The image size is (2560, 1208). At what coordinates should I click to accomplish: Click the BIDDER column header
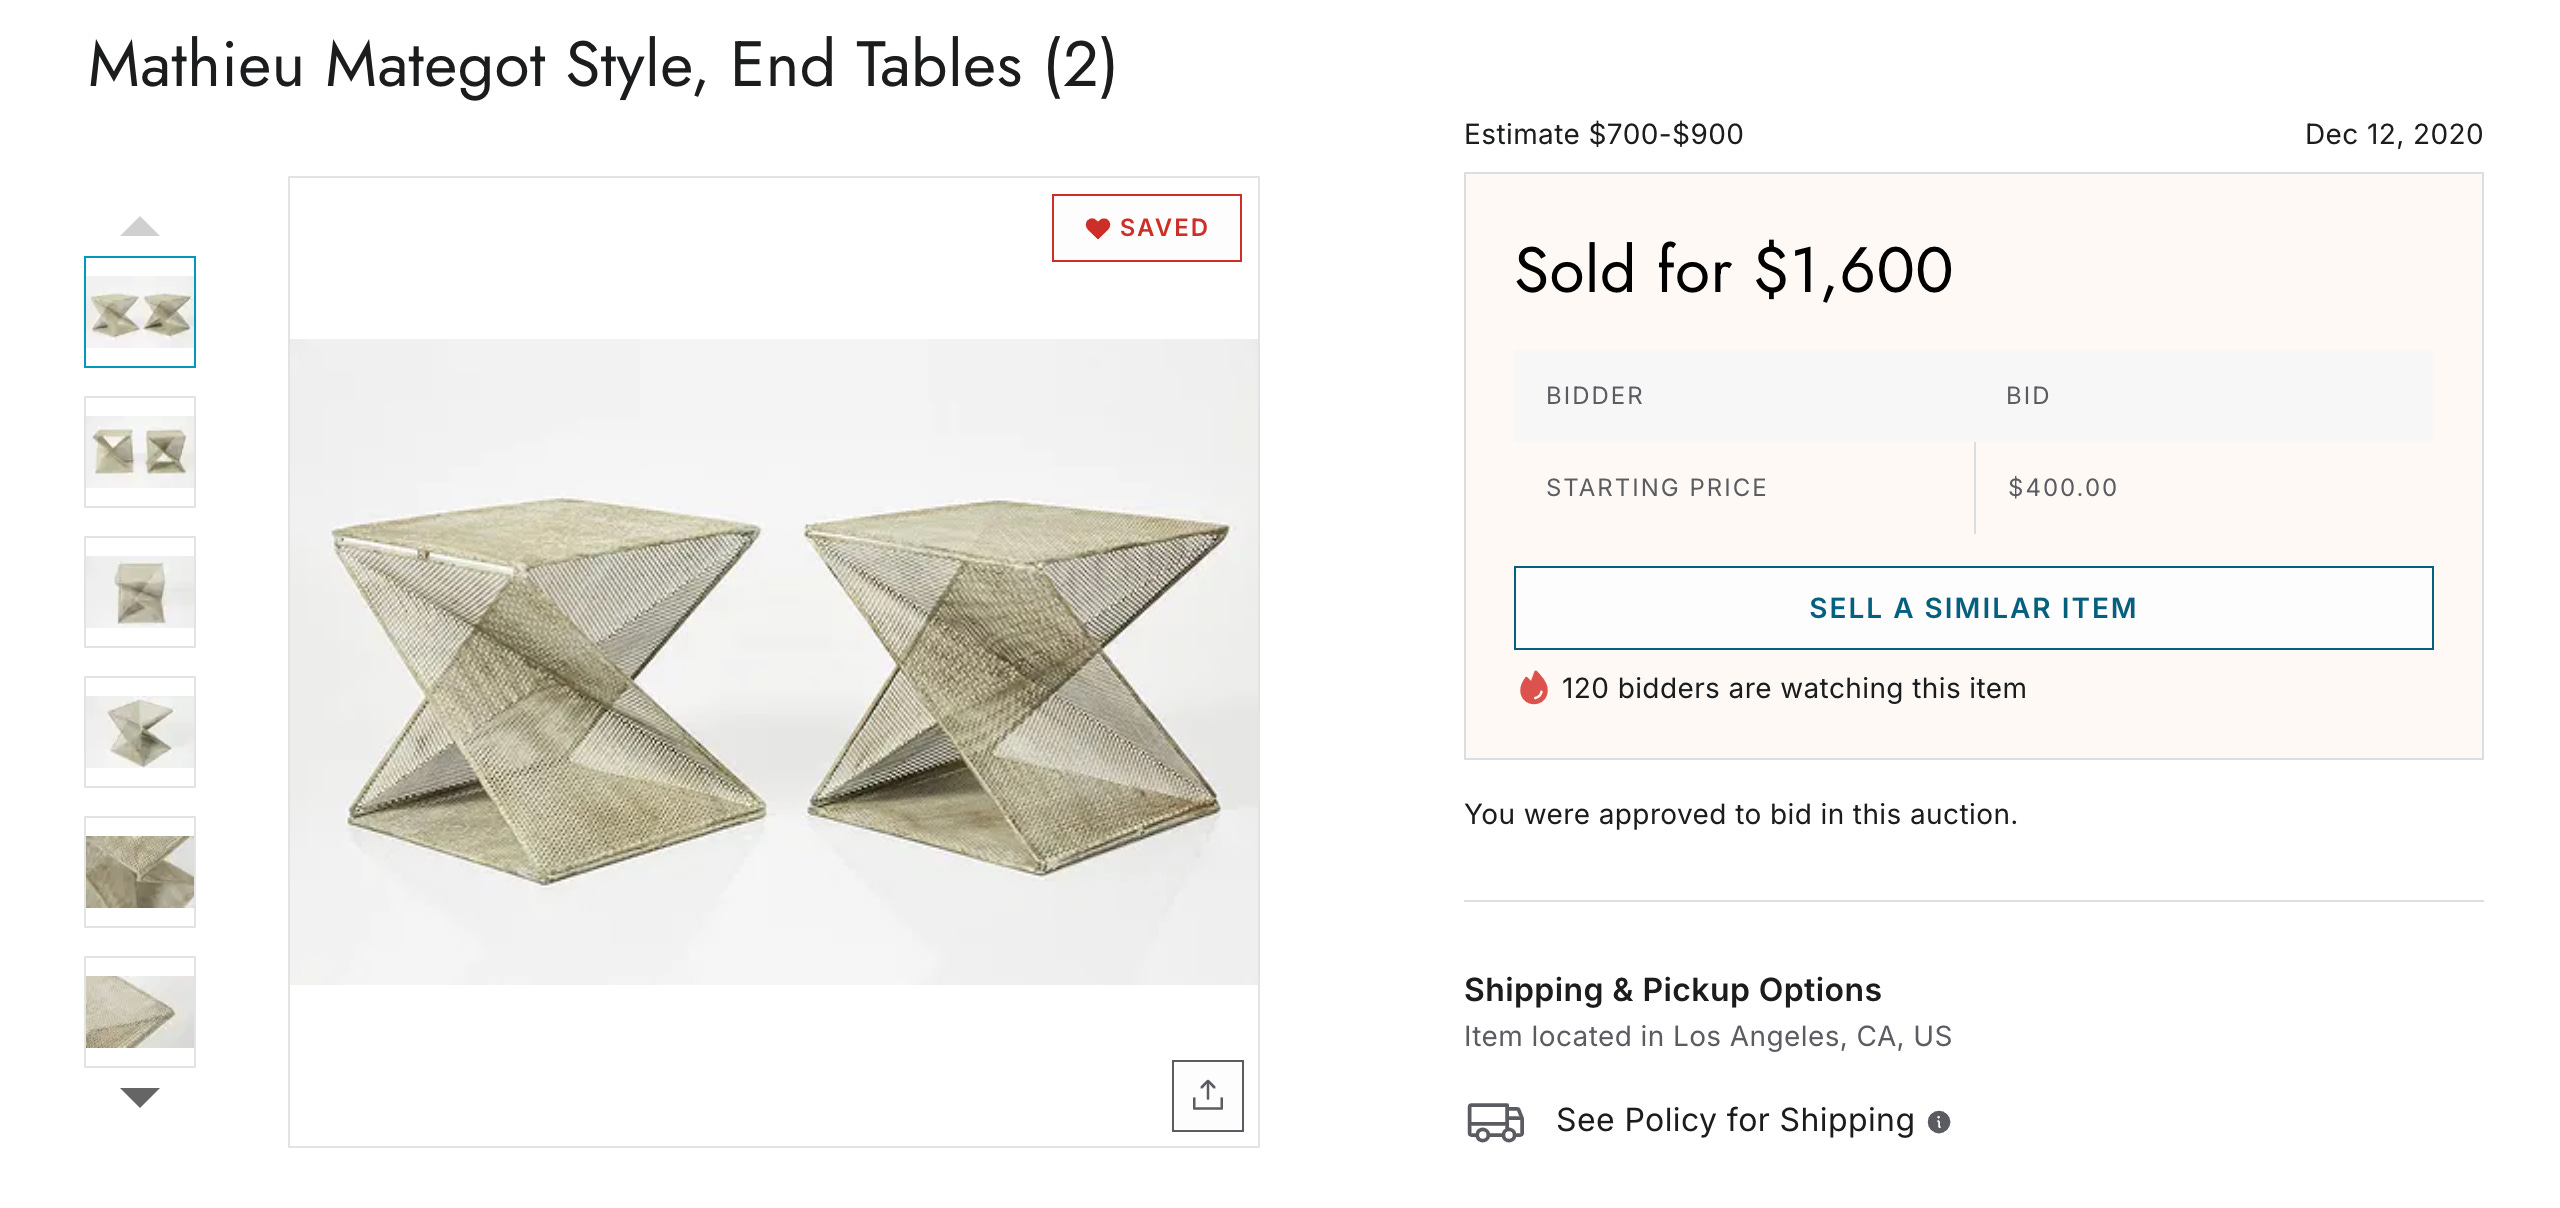tap(1594, 396)
